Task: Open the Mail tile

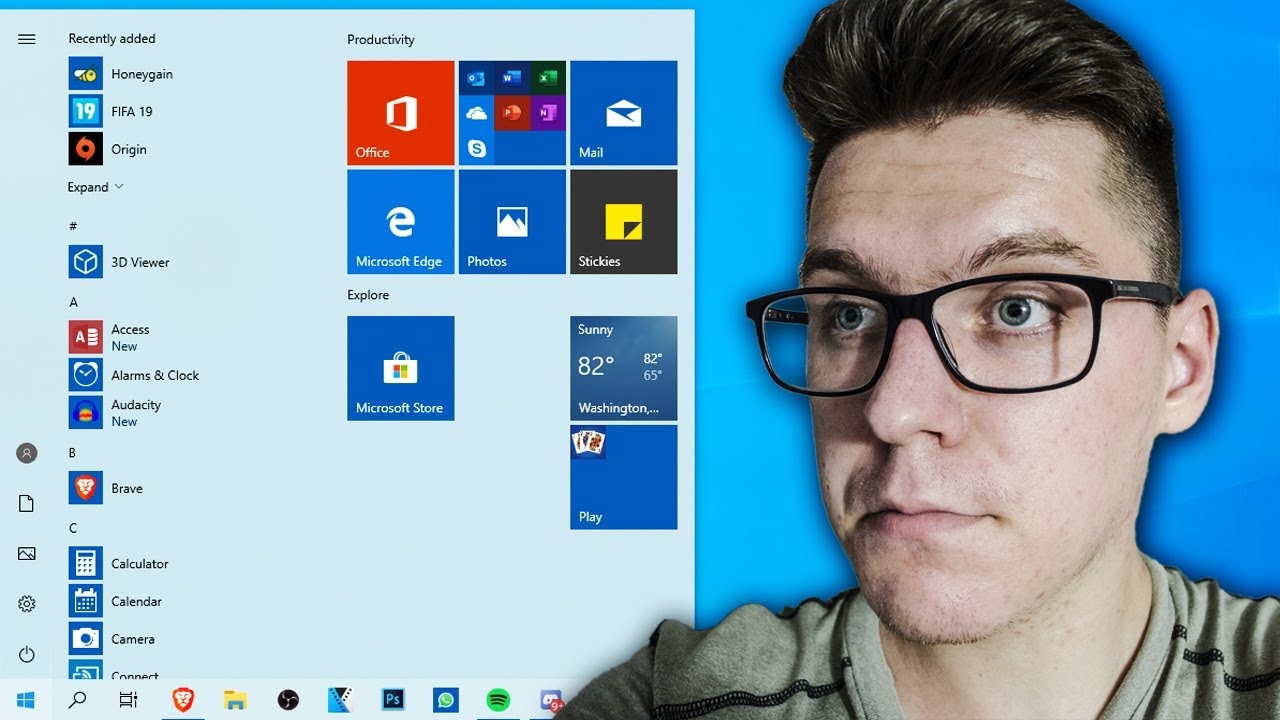Action: point(624,113)
